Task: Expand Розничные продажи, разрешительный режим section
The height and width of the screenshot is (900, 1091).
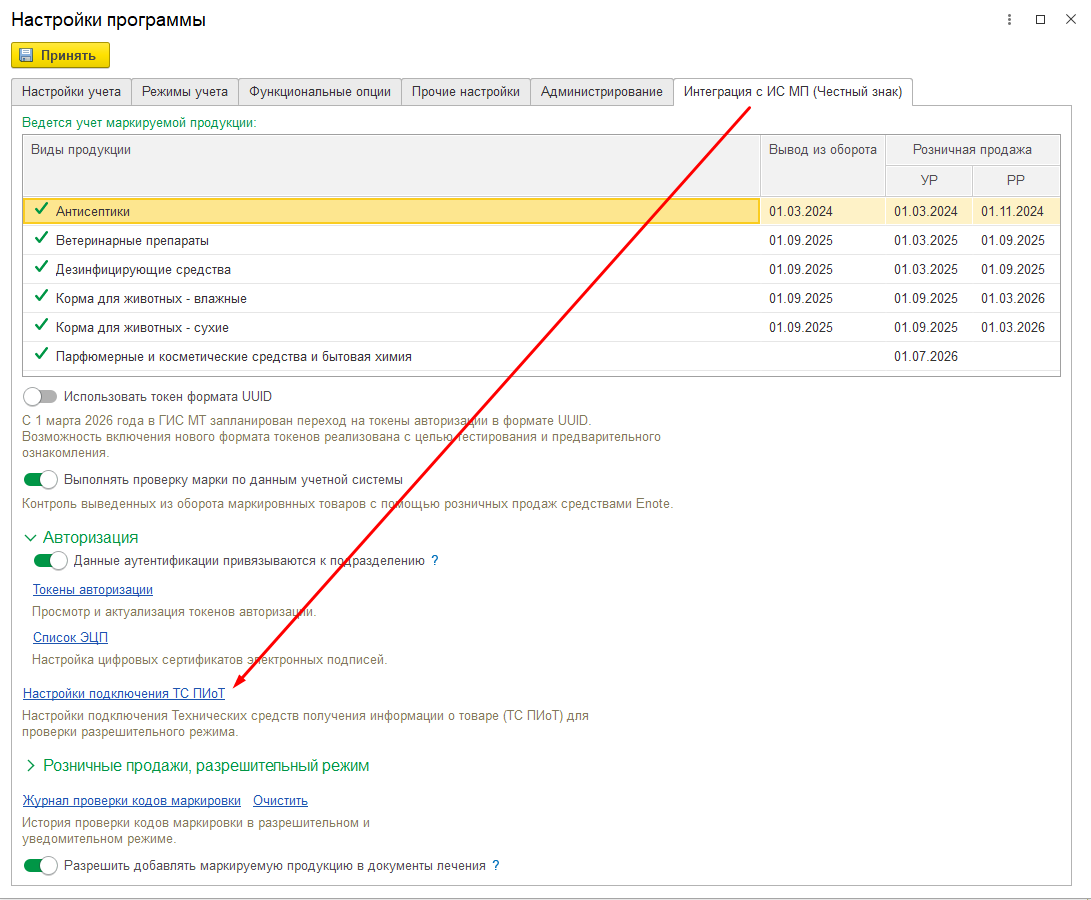Action: (29, 766)
